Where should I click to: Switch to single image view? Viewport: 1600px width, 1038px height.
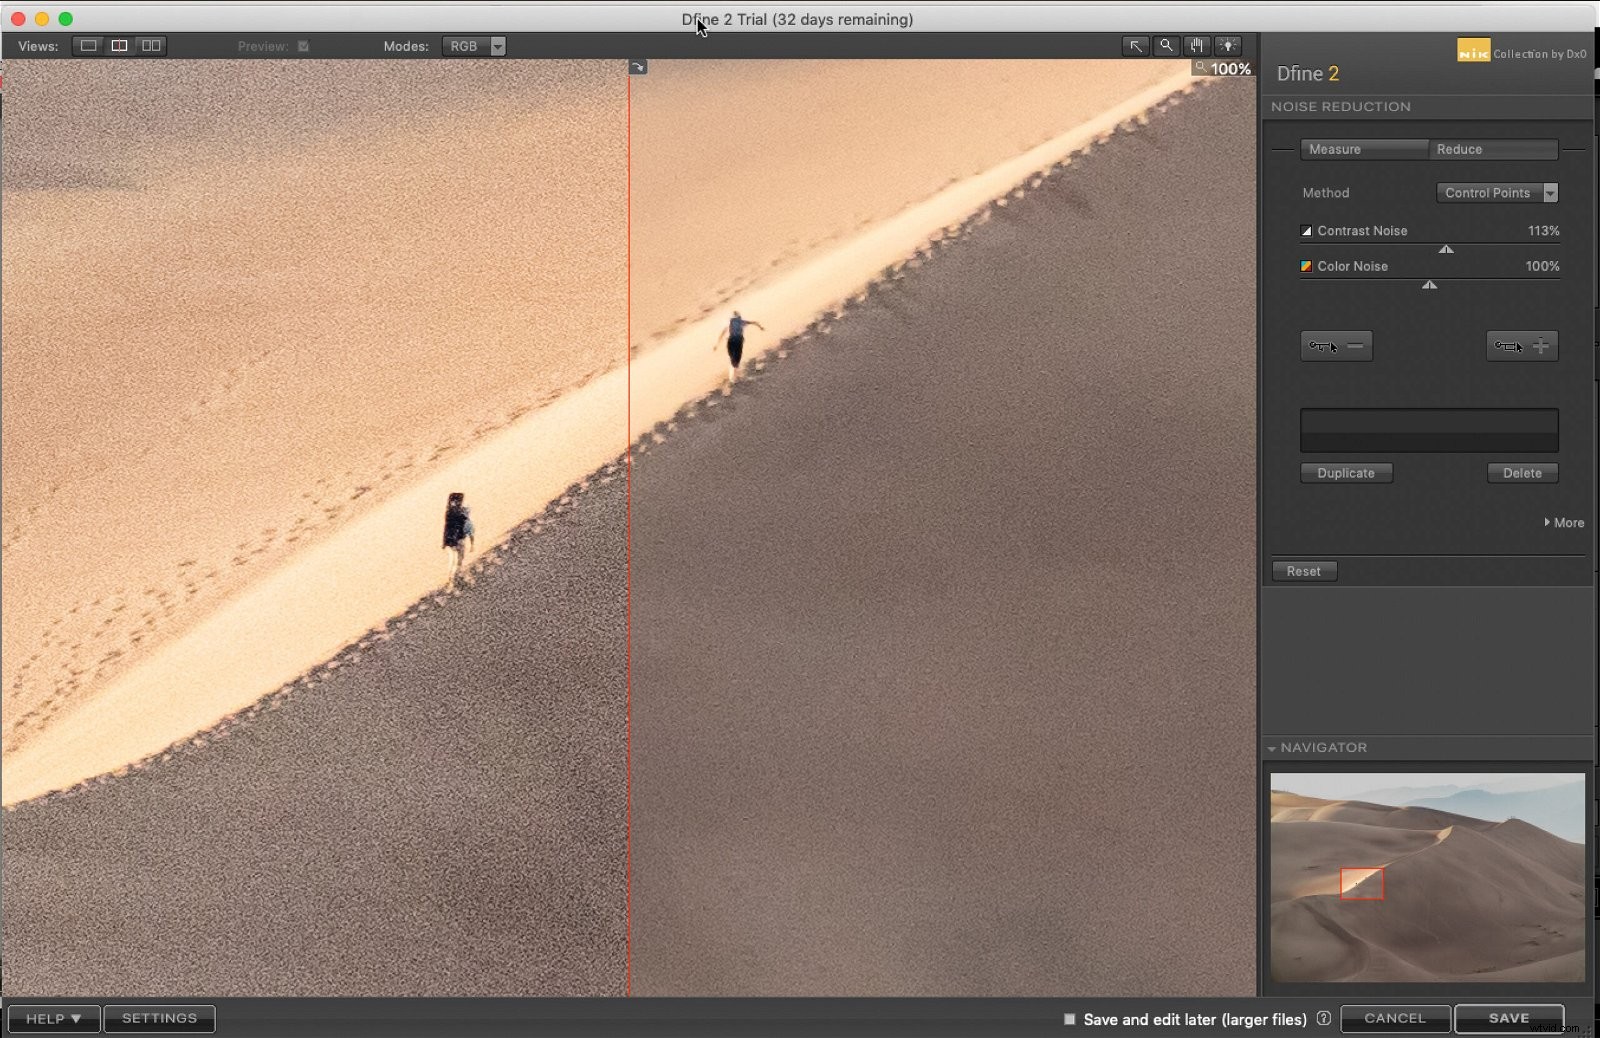click(88, 46)
